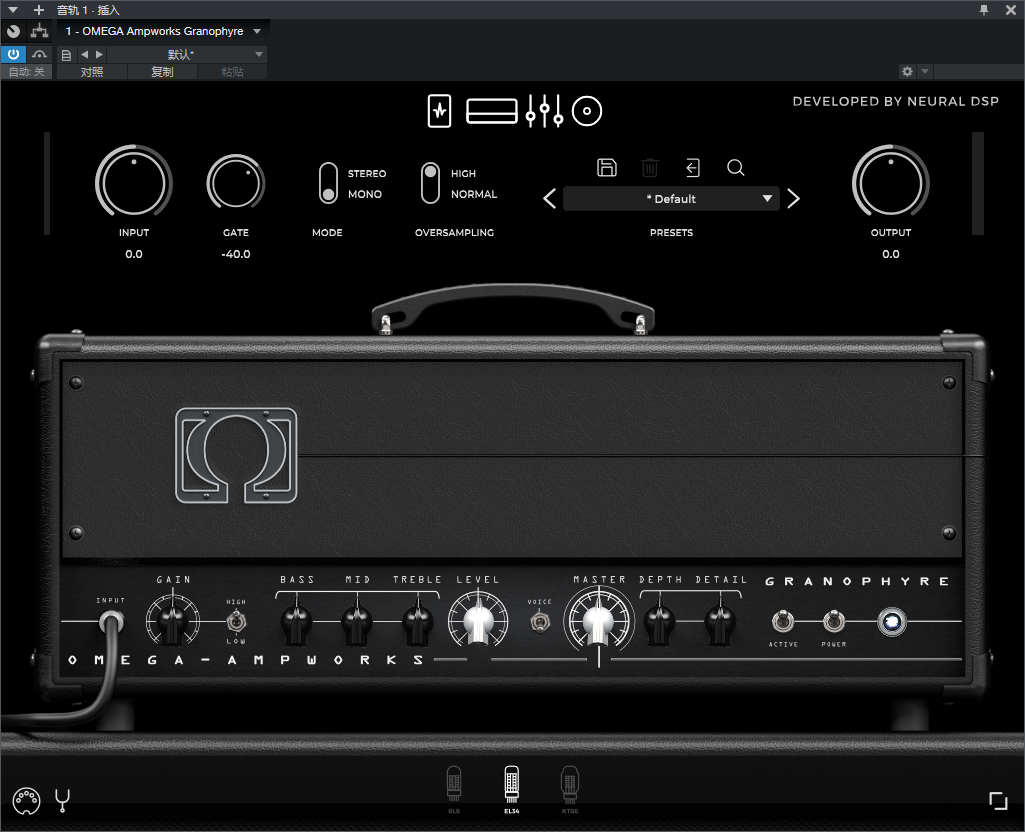1025x832 pixels.
Task: Click the resize window corner icon
Action: click(x=998, y=801)
